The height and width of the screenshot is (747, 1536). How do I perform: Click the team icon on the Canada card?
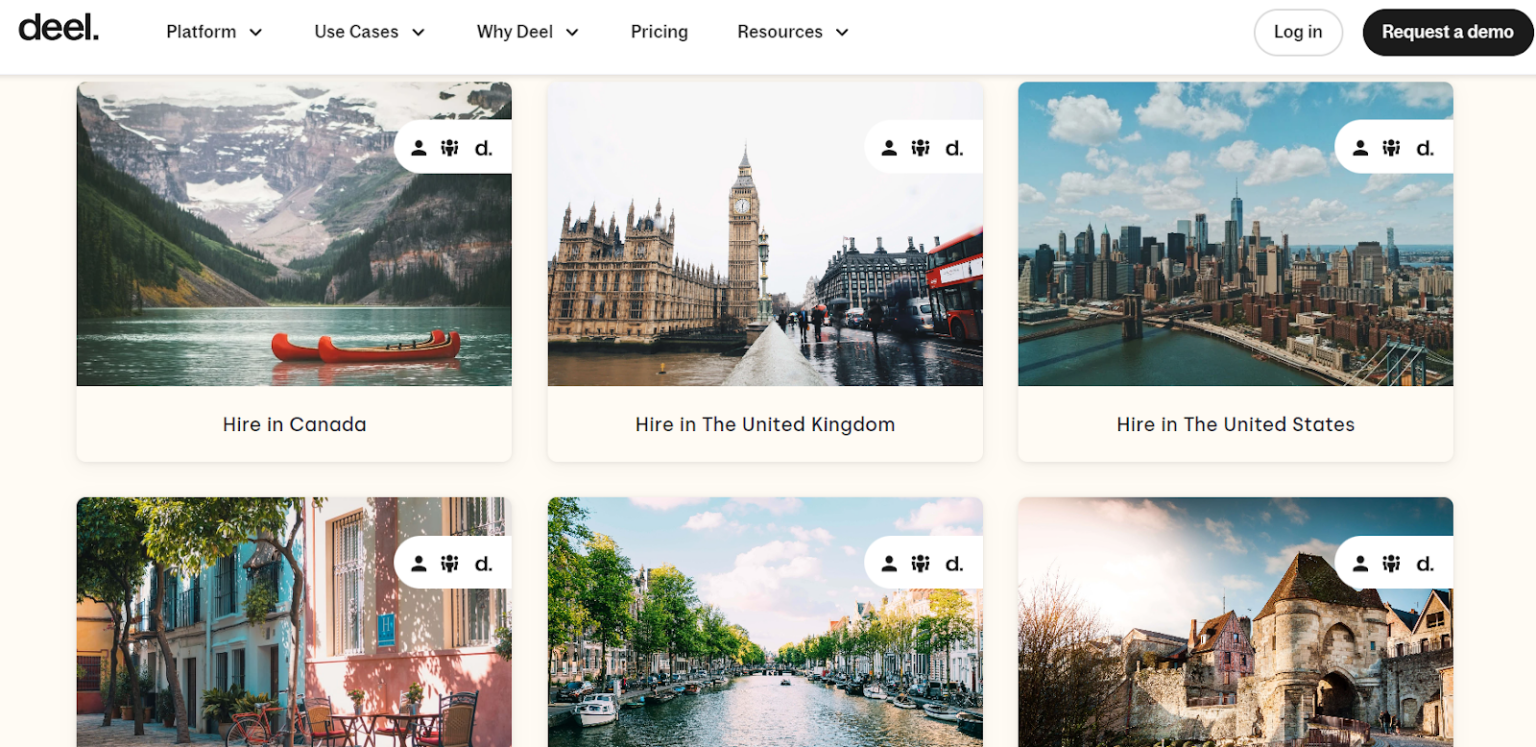click(x=451, y=146)
